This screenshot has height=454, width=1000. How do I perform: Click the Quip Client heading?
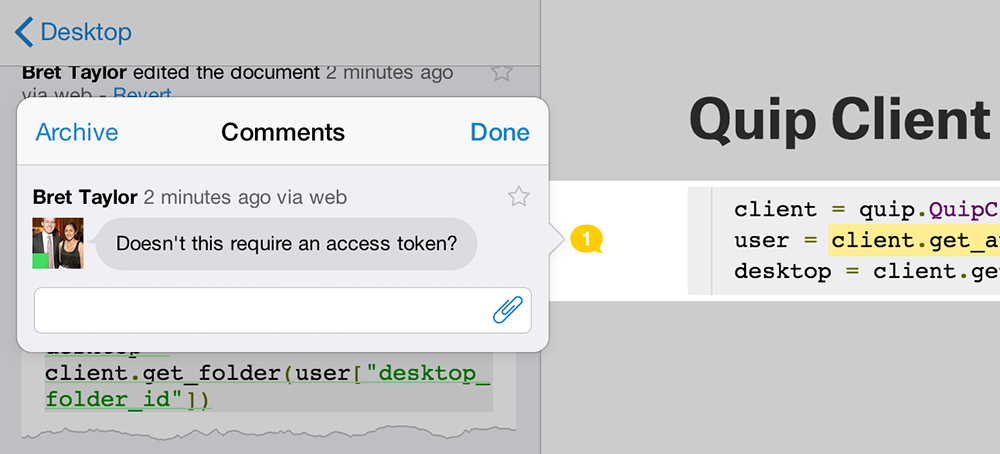(840, 120)
